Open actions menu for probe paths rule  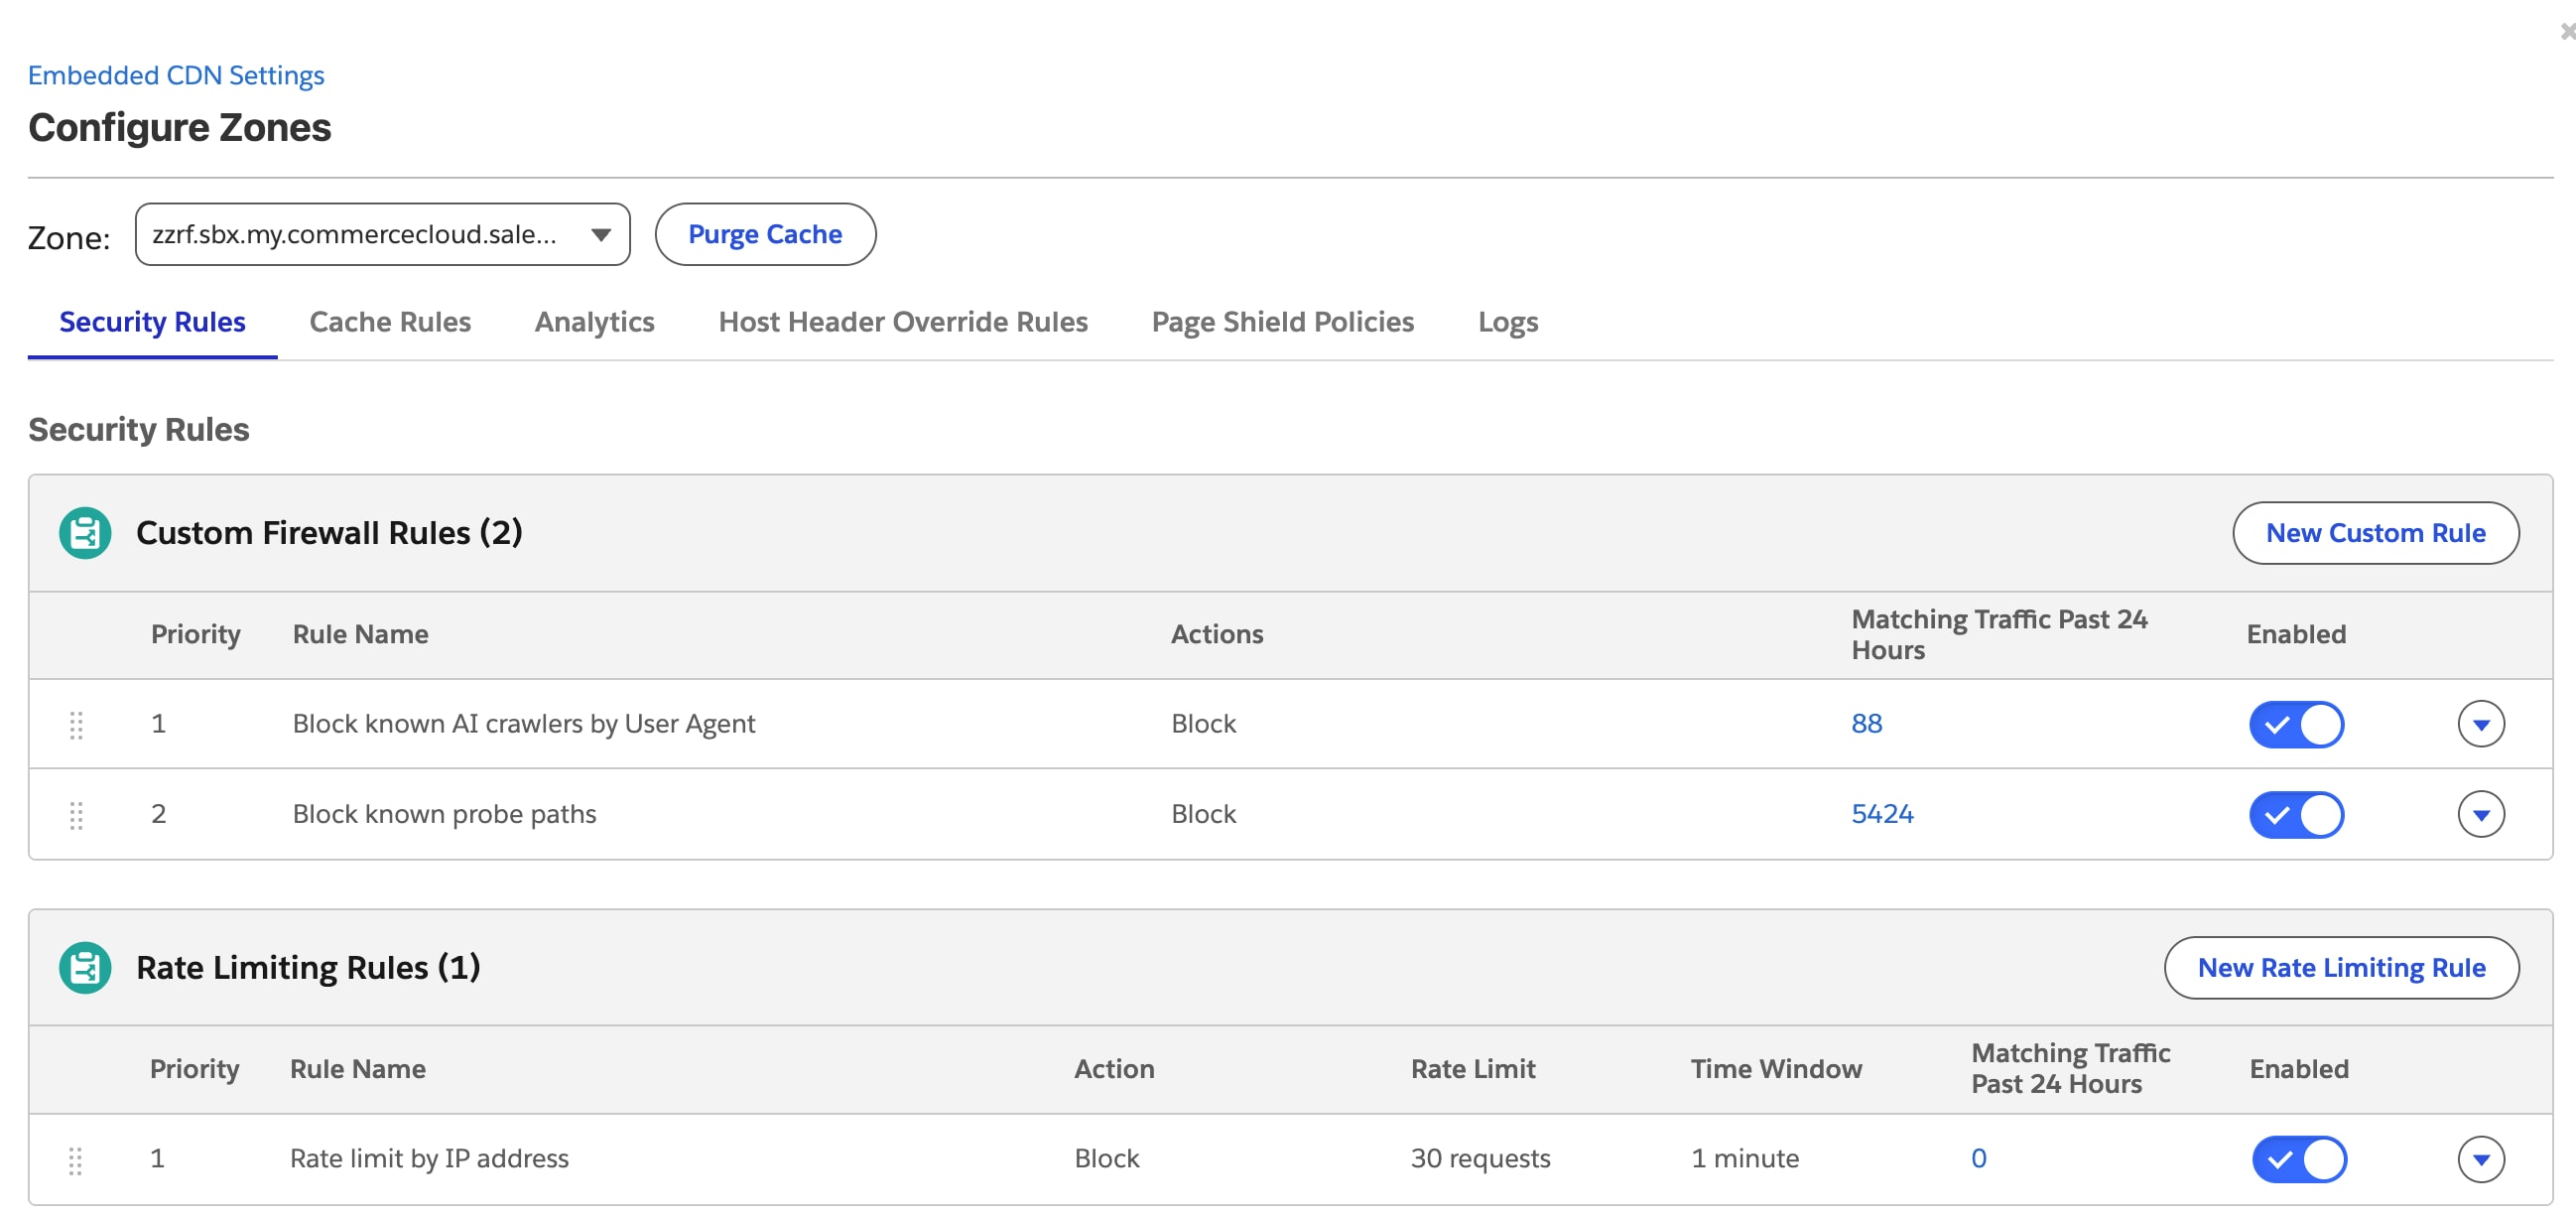coord(2481,815)
